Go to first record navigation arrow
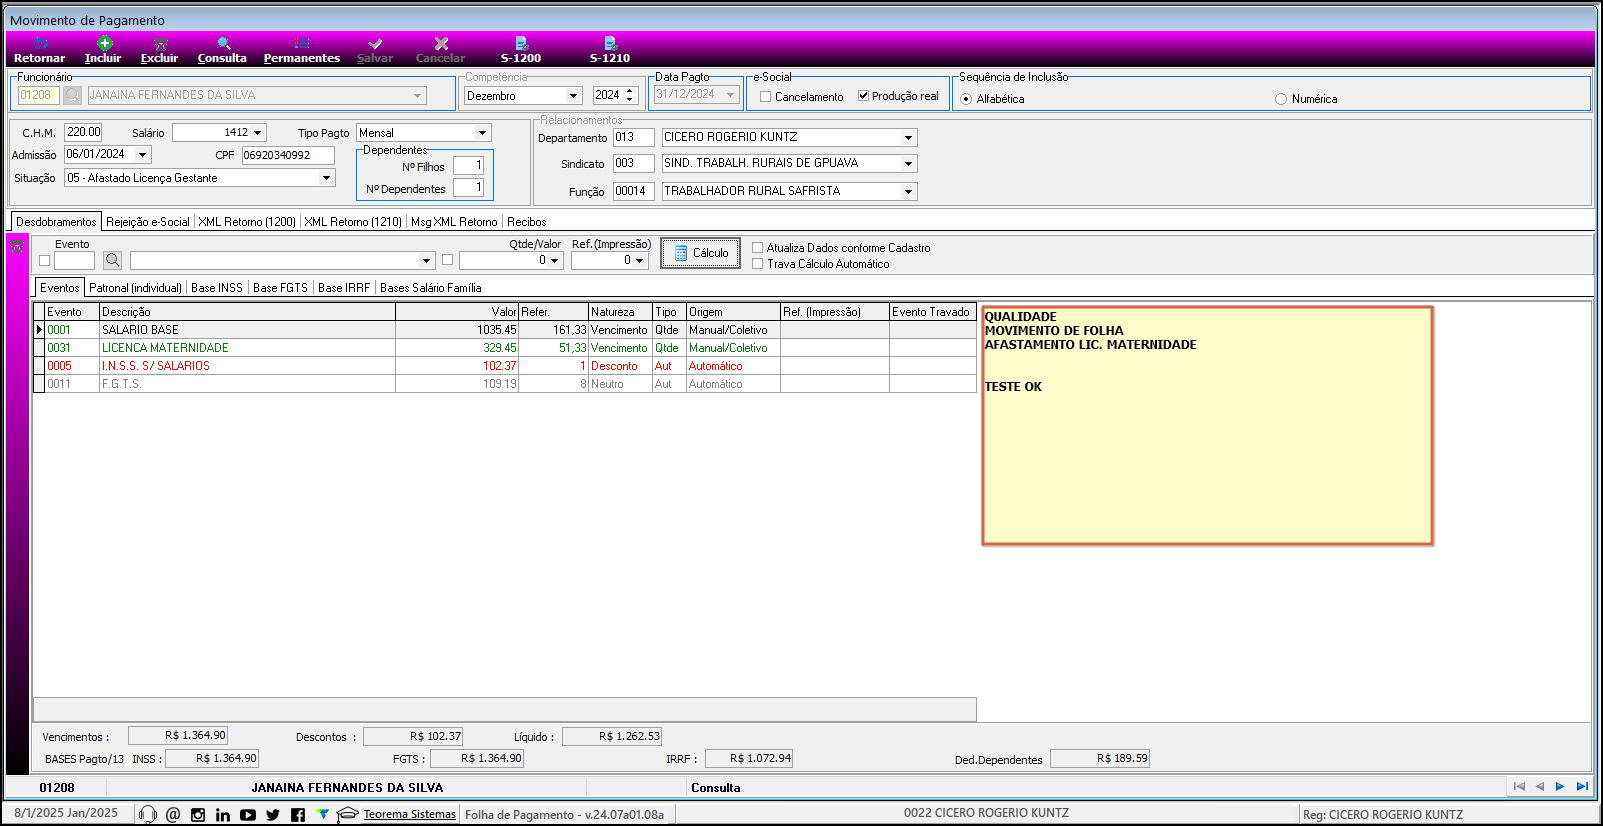The width and height of the screenshot is (1603, 826). (1519, 787)
